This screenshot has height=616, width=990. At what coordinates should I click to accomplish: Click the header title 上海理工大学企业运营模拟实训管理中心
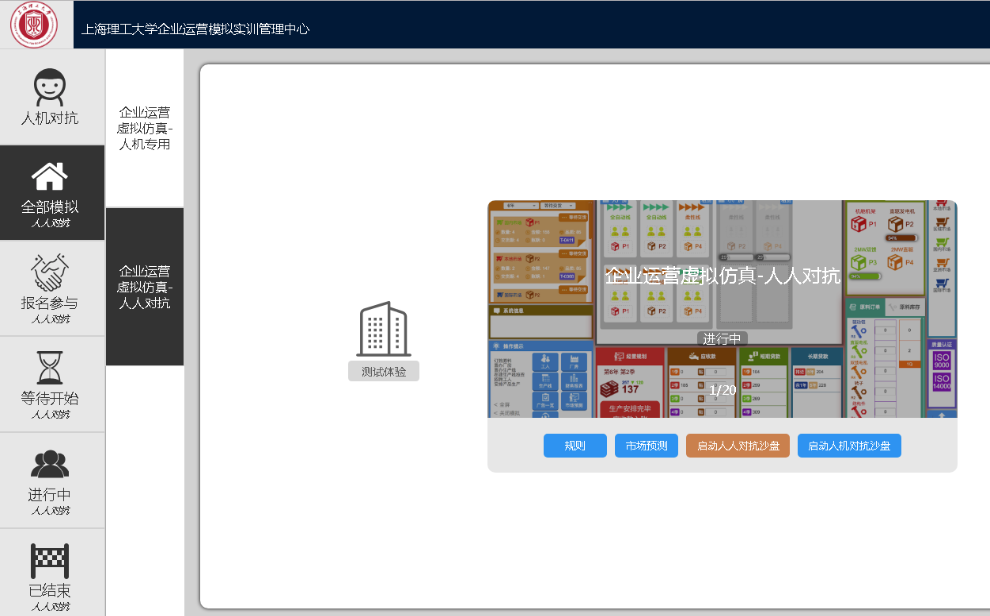click(x=196, y=29)
